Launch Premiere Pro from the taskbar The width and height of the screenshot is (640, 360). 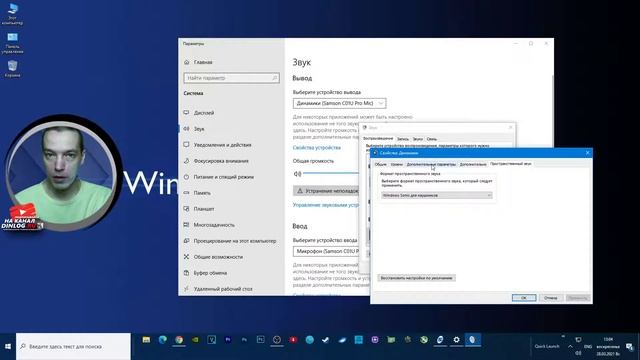(228, 340)
